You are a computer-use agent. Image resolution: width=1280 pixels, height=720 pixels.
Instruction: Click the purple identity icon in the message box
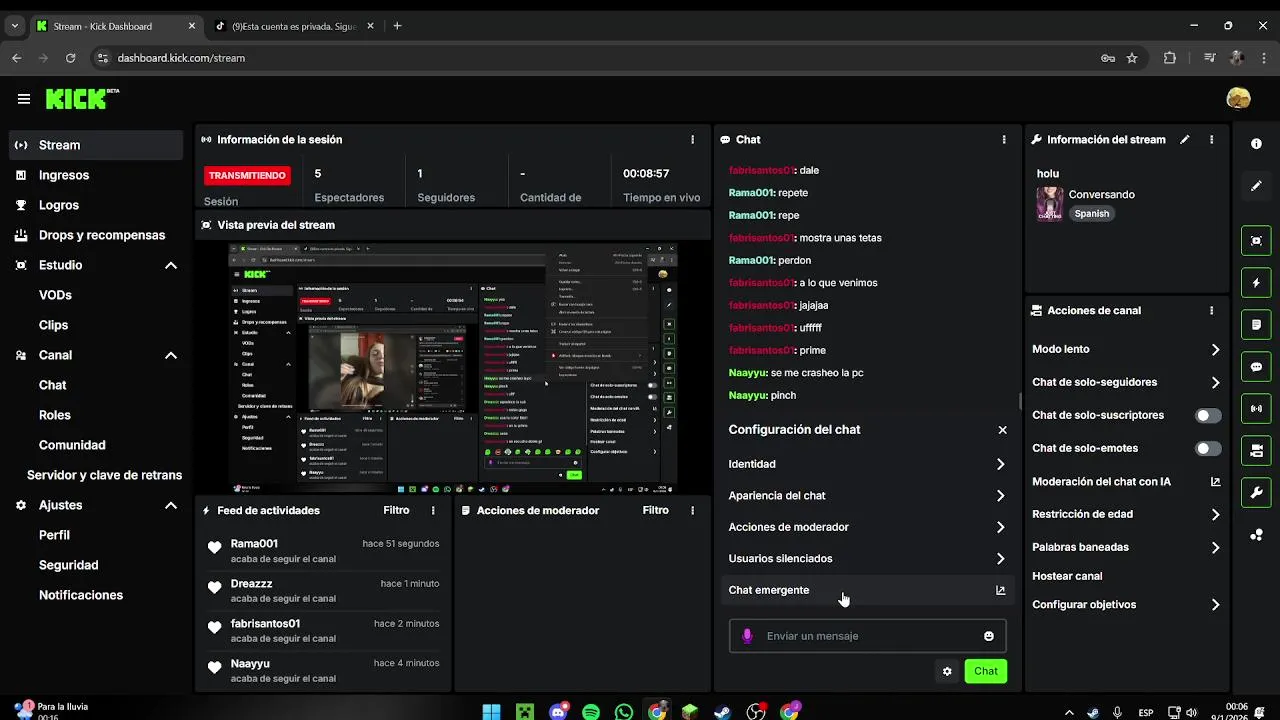[747, 636]
